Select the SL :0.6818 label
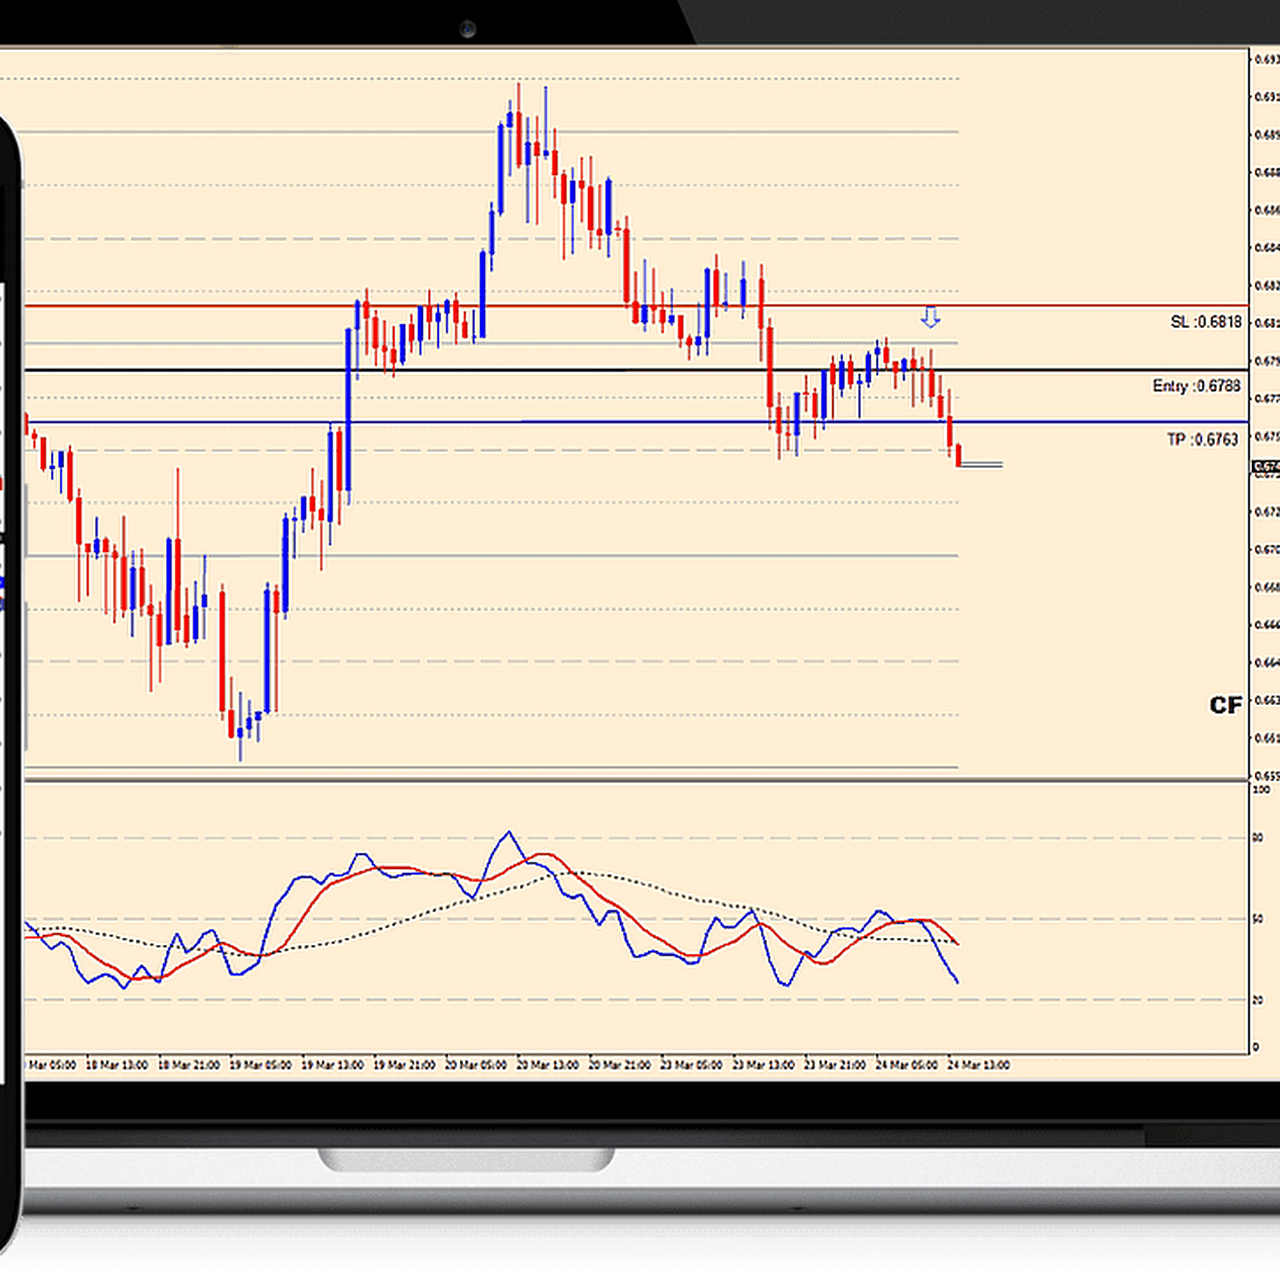This screenshot has width=1280, height=1280. [1206, 322]
